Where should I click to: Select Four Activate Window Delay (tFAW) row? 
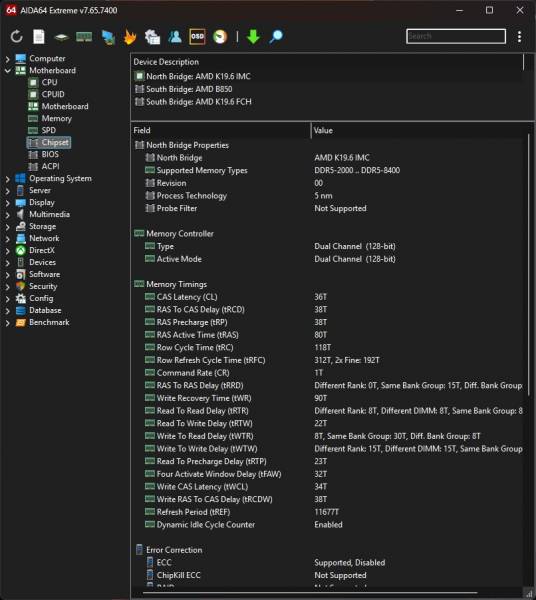(329, 474)
